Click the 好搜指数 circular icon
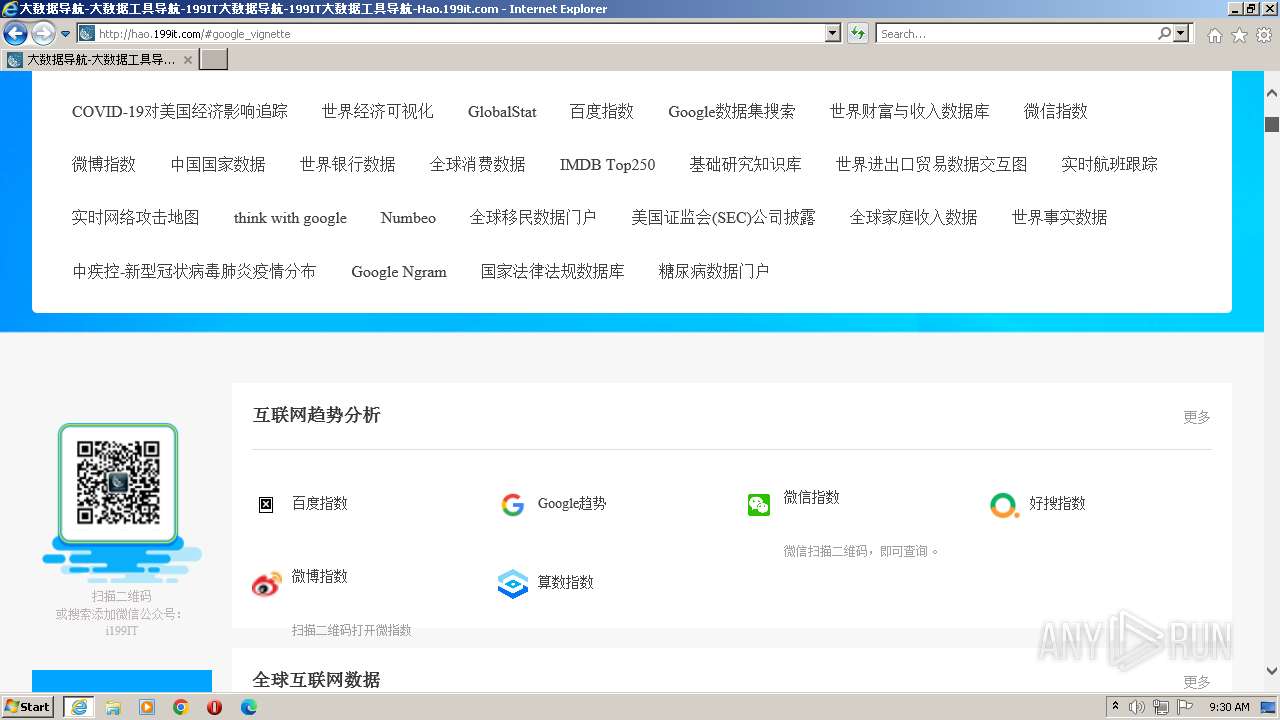Screen dimensions: 1280x720 [x=1004, y=505]
